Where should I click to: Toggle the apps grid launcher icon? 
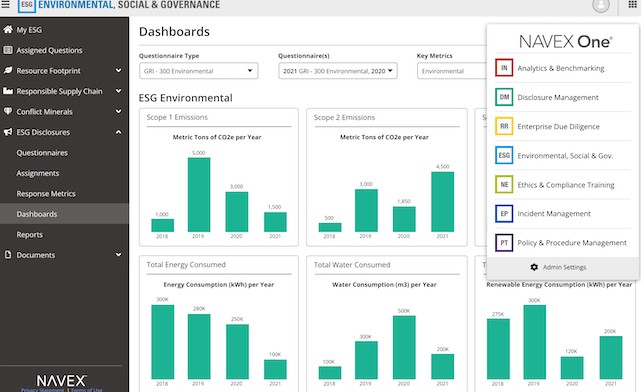coord(632,5)
